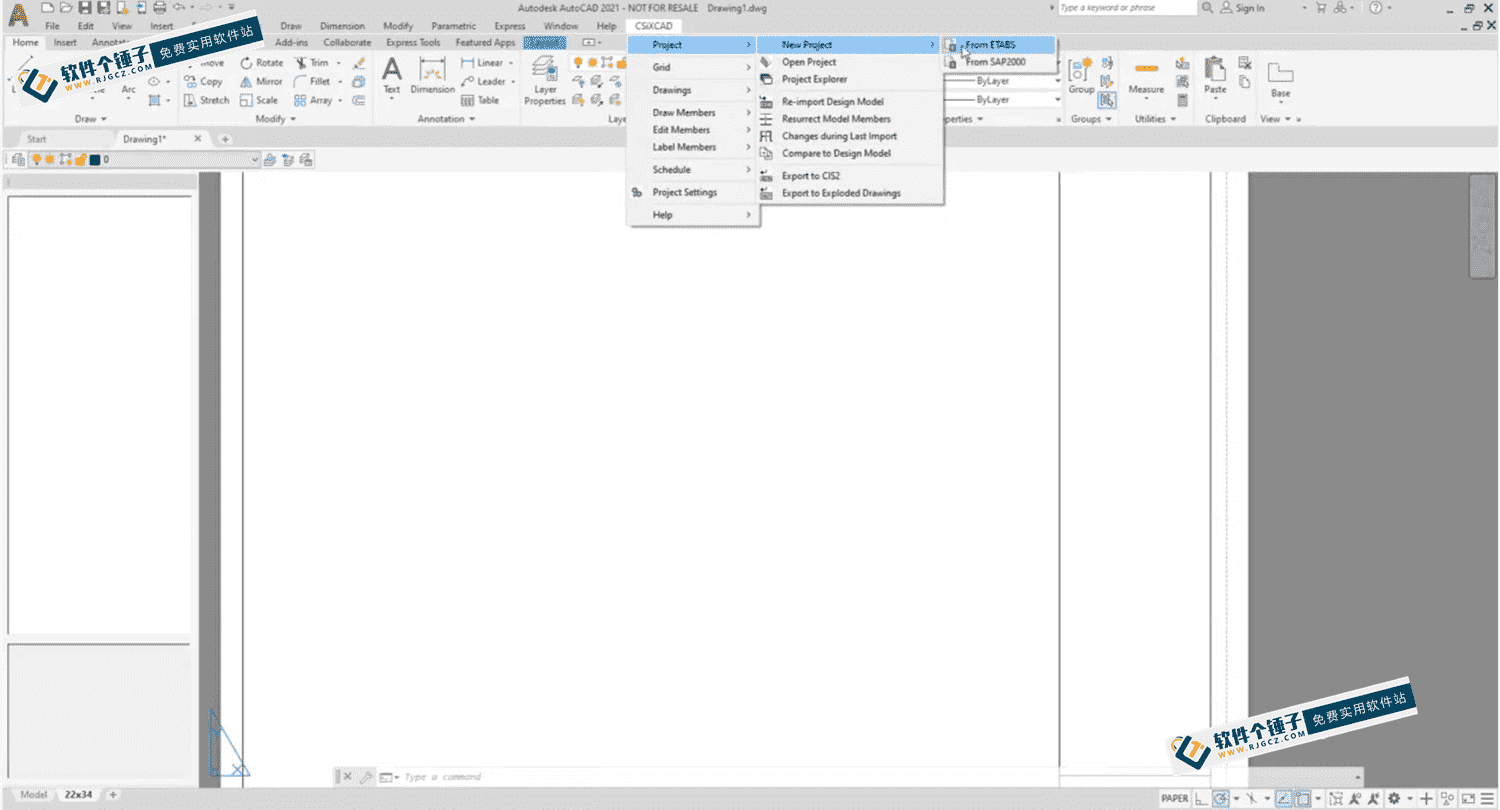Add a new drawing tab with plus button

pyautogui.click(x=226, y=139)
